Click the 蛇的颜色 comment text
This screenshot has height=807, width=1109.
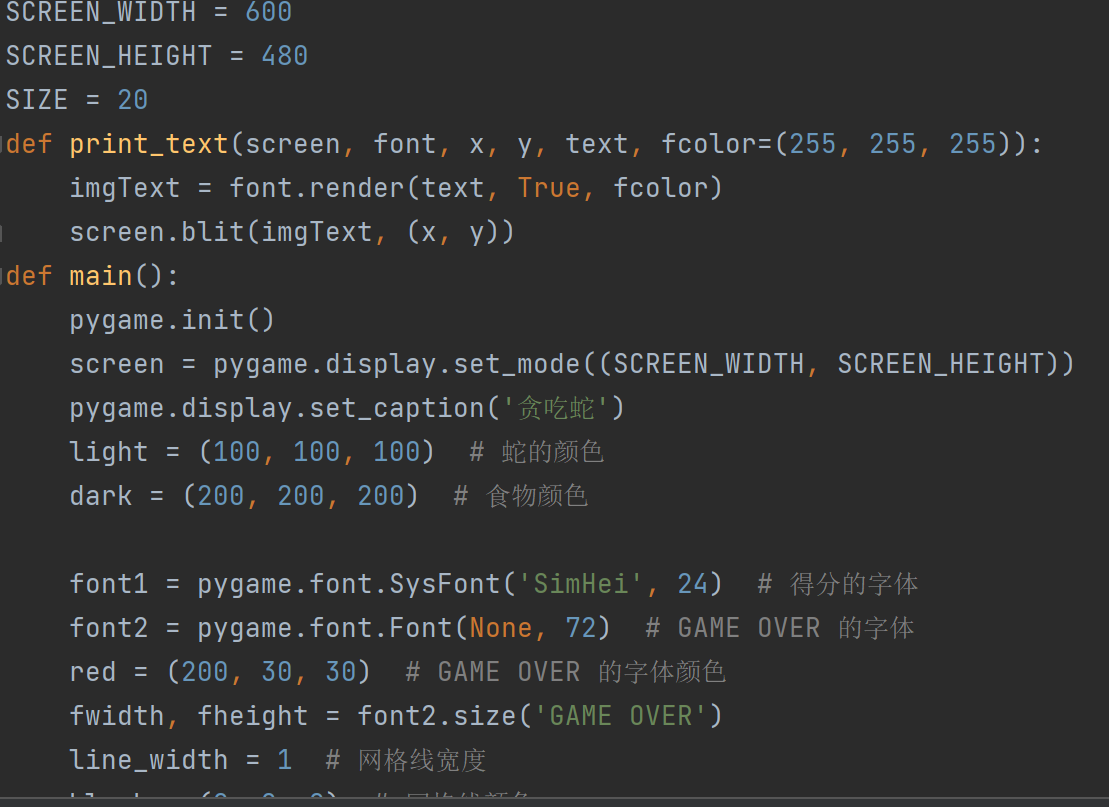(x=552, y=452)
